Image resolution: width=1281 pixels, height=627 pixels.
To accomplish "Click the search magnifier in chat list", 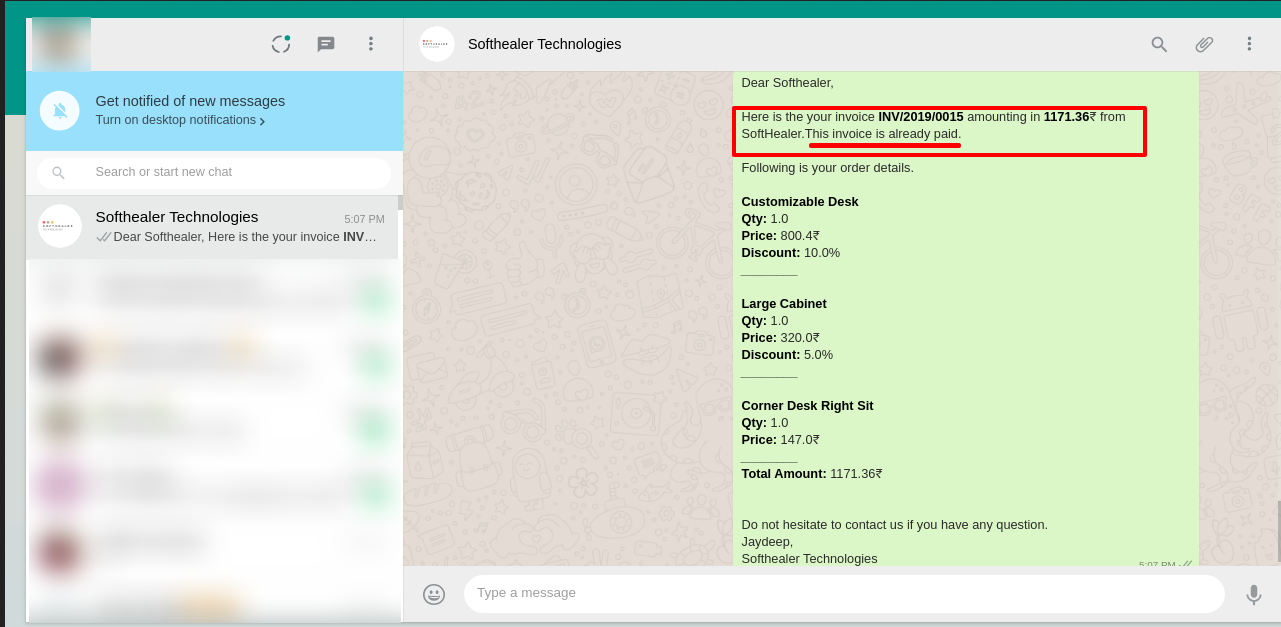I will [x=58, y=173].
